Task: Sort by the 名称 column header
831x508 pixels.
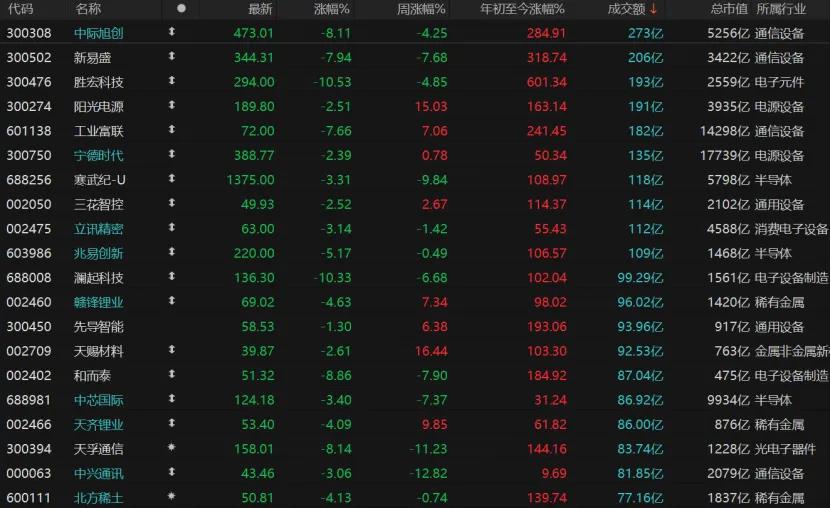Action: pyautogui.click(x=88, y=9)
